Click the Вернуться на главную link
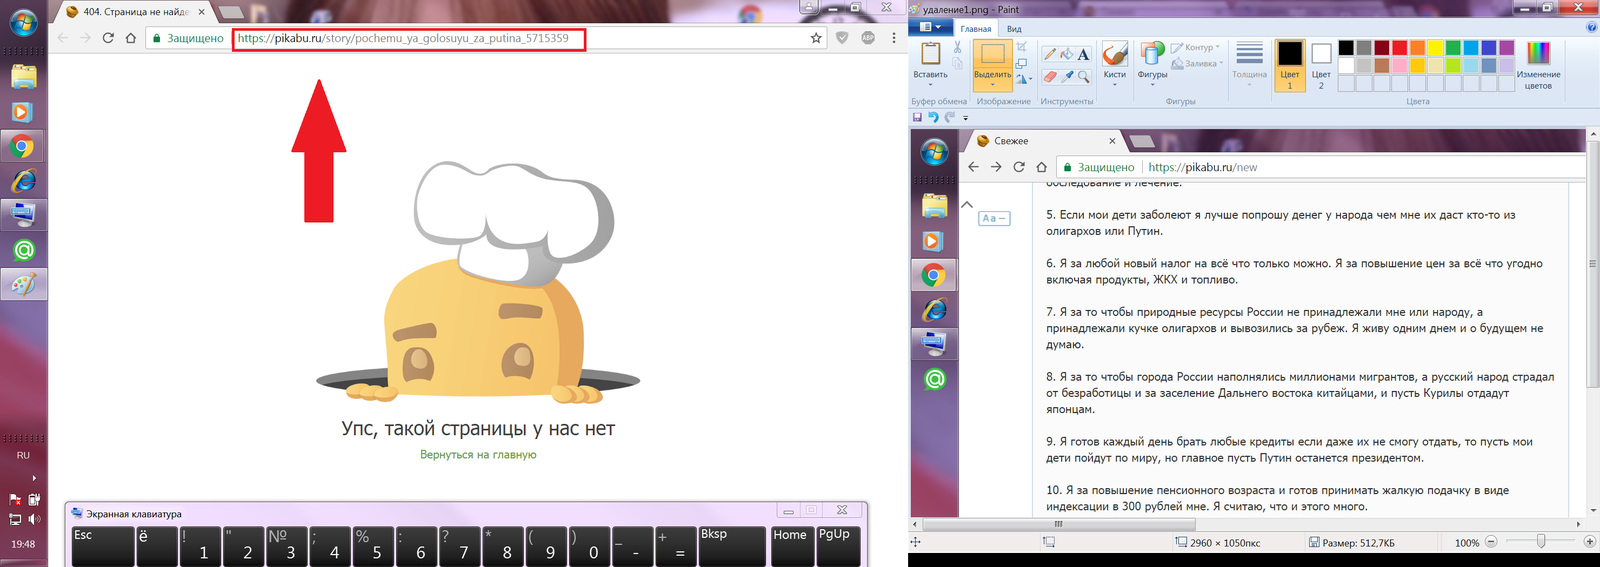Screen dimensions: 1600x567 pyautogui.click(x=478, y=455)
